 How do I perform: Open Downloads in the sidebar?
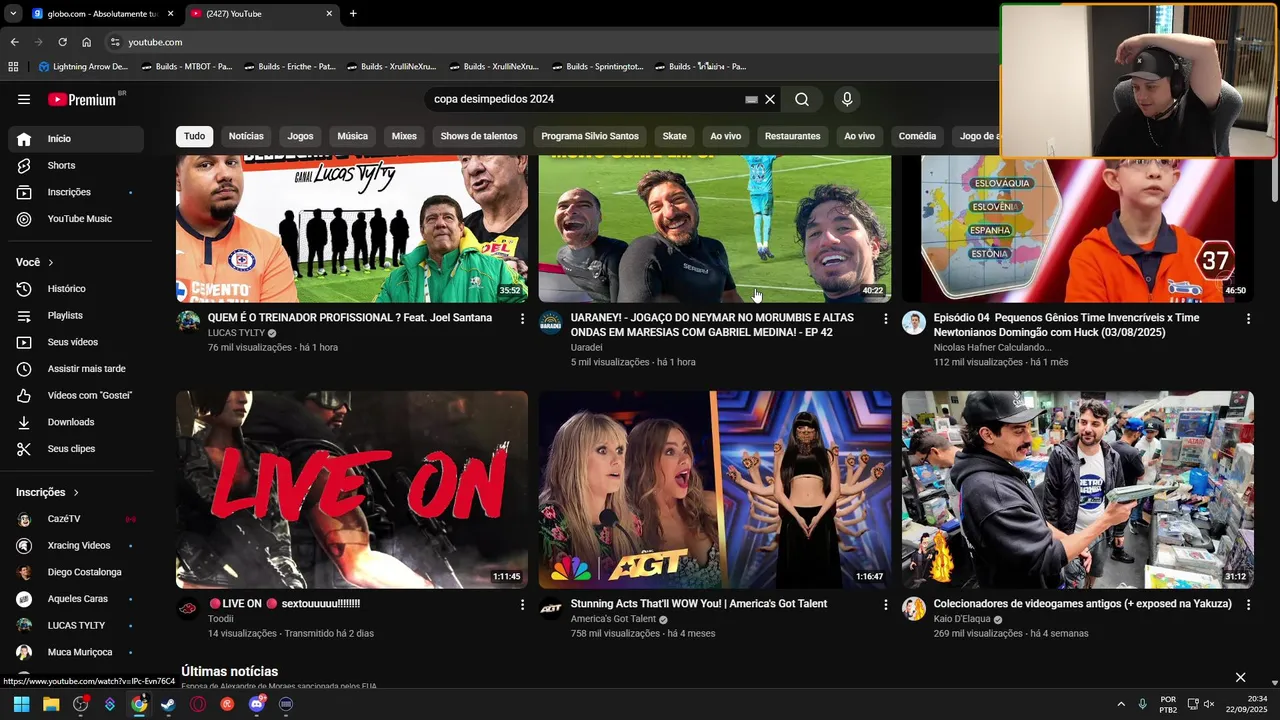76,422
